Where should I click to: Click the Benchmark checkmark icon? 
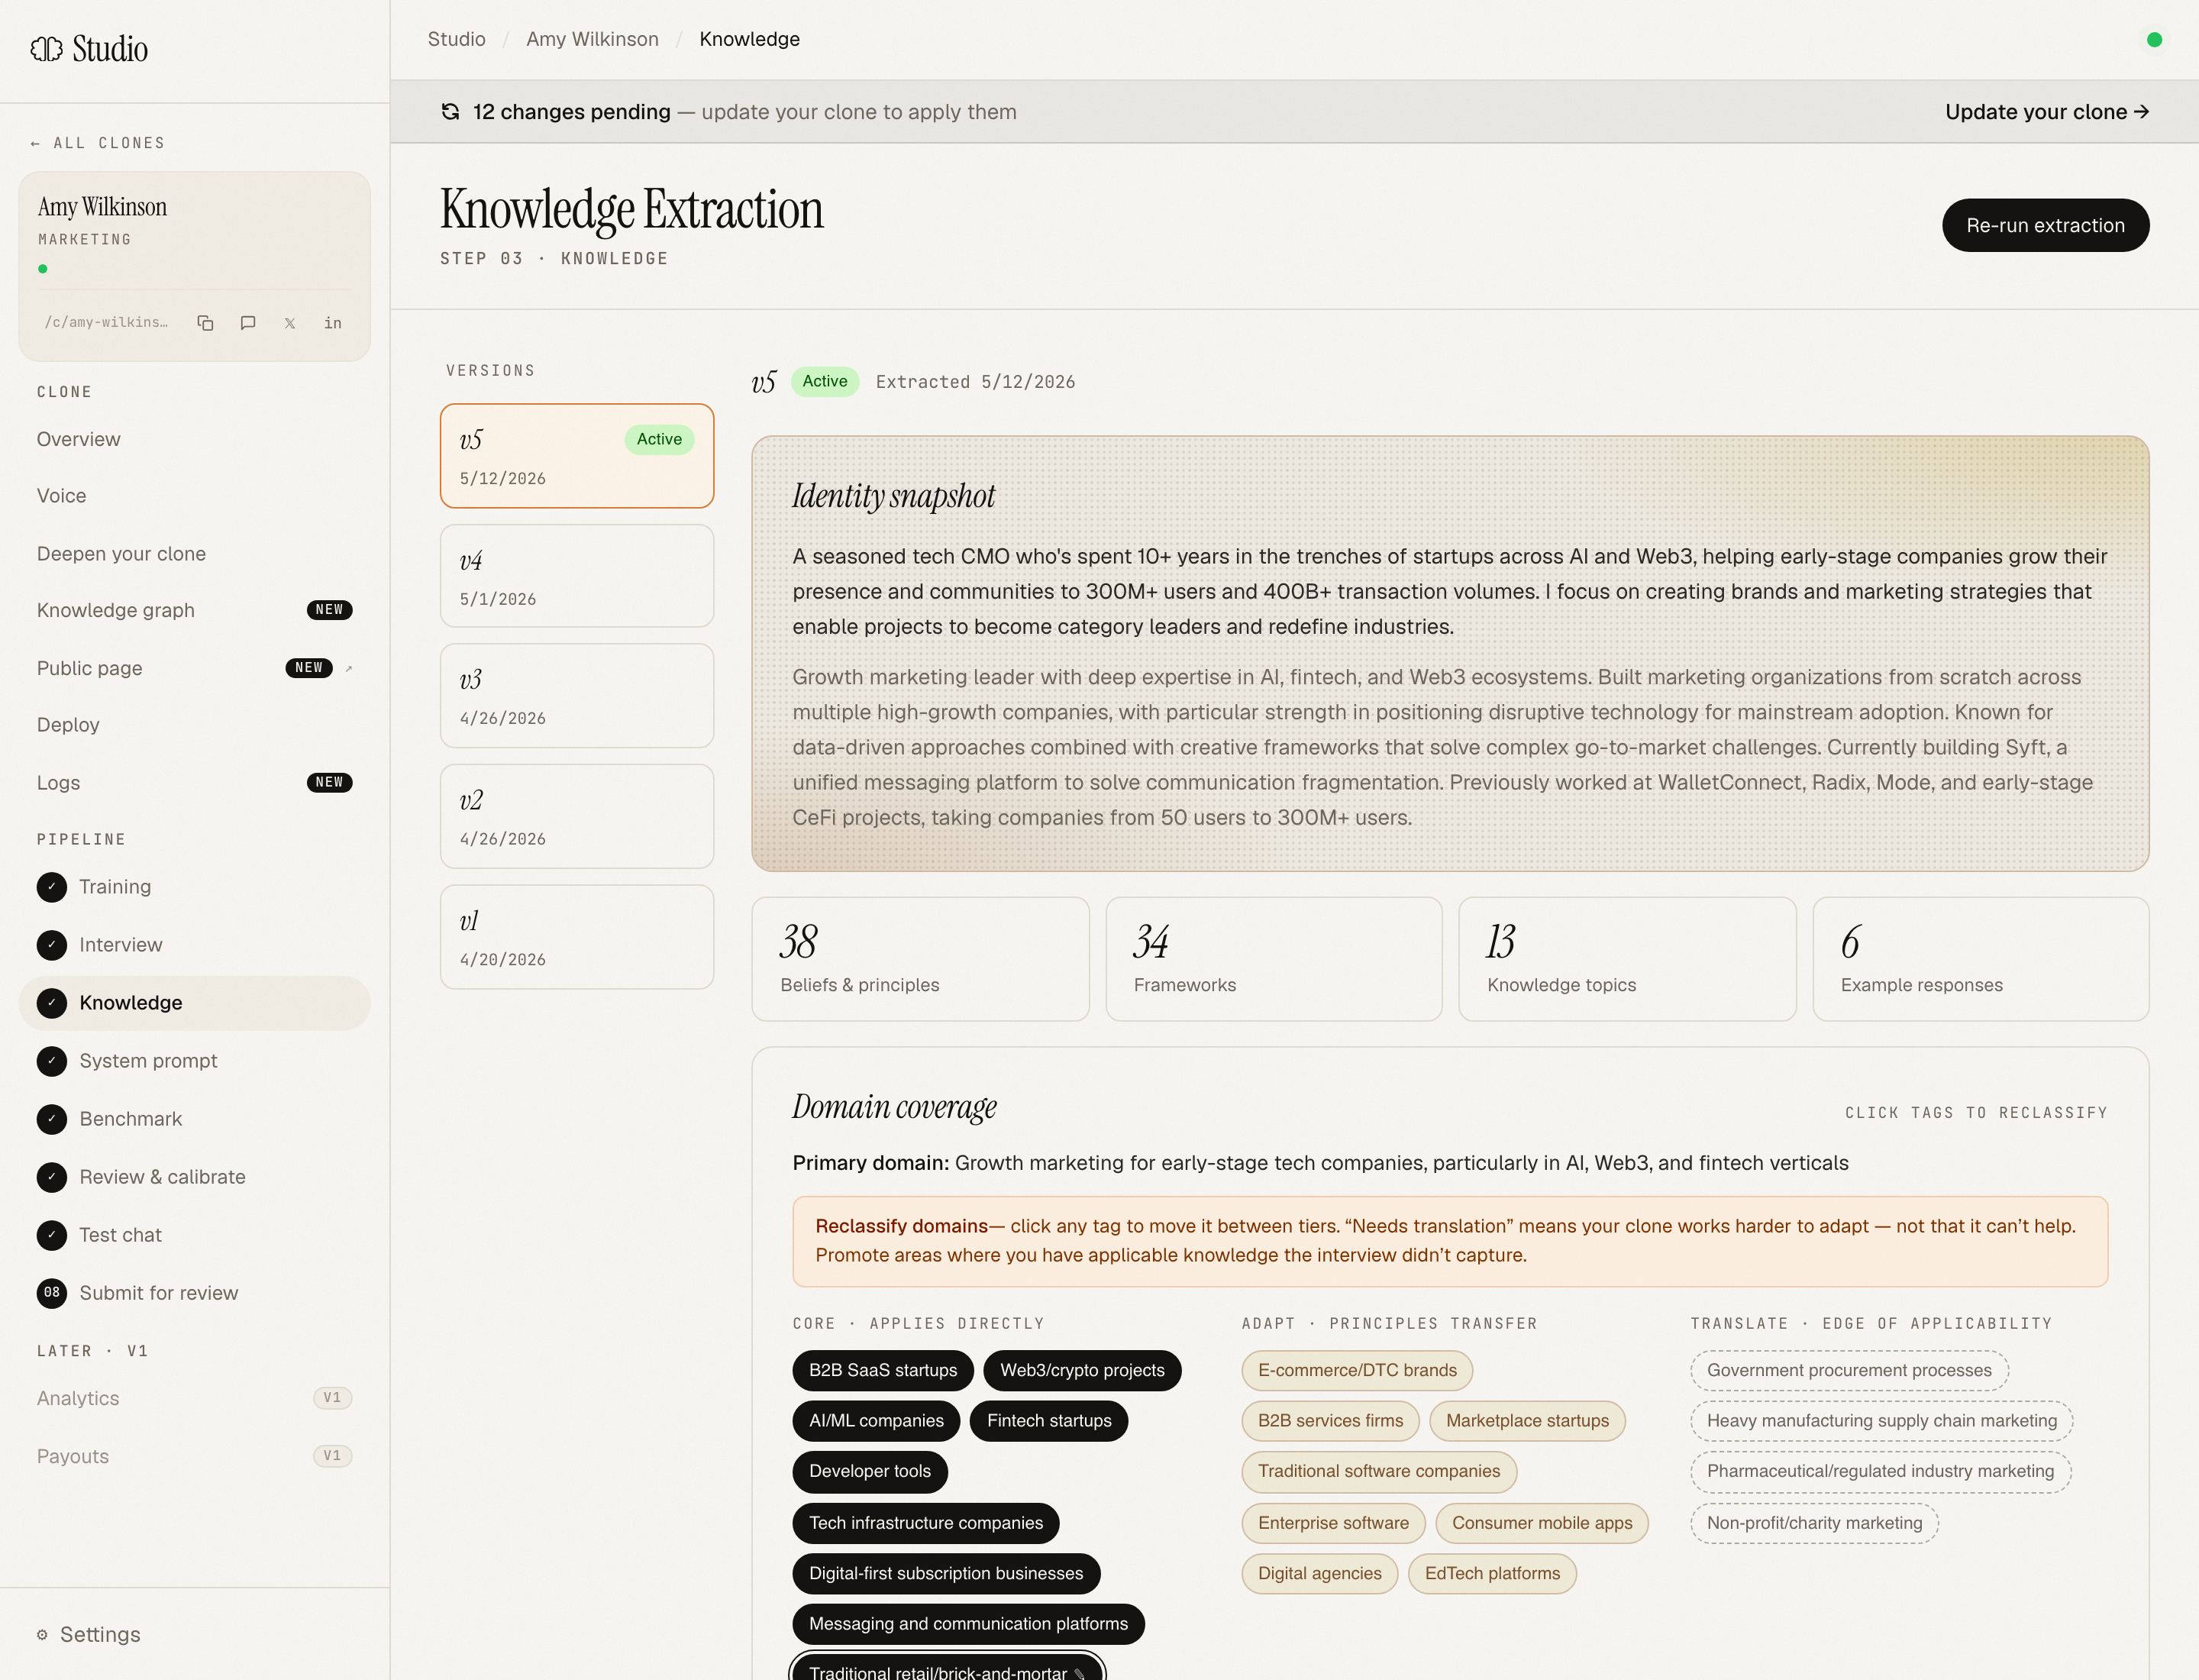pyautogui.click(x=52, y=1119)
